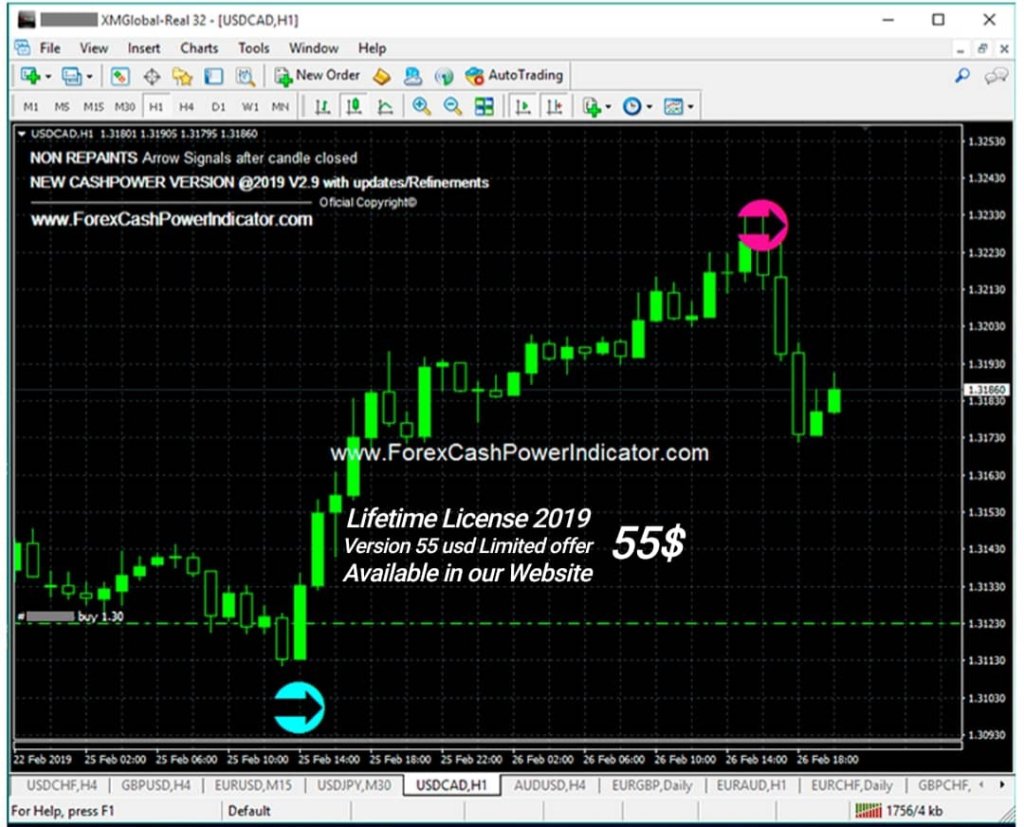Expand the USDCAD,H1 chart title triangle
Viewport: 1024px width, 827px height.
coord(22,134)
